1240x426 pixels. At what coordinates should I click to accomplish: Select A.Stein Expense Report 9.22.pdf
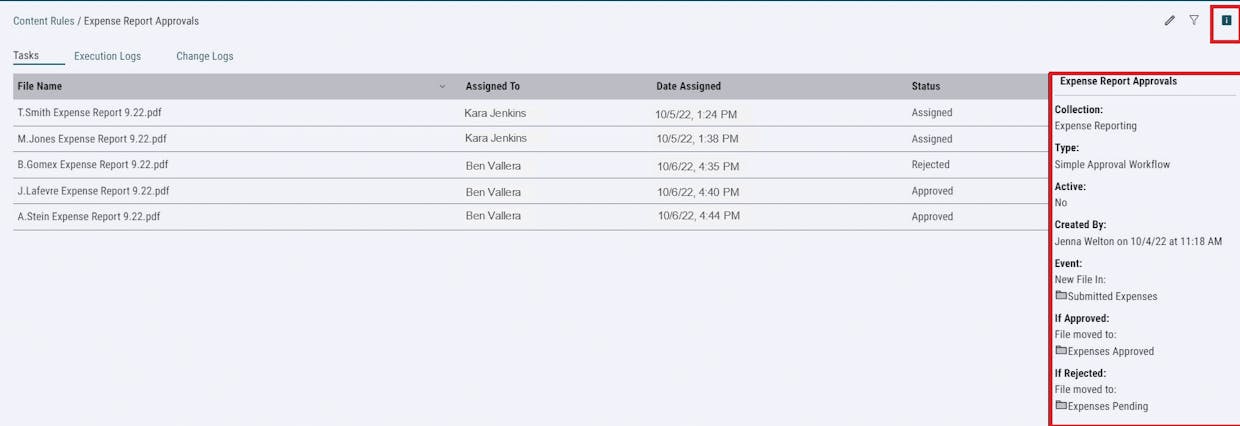point(88,216)
